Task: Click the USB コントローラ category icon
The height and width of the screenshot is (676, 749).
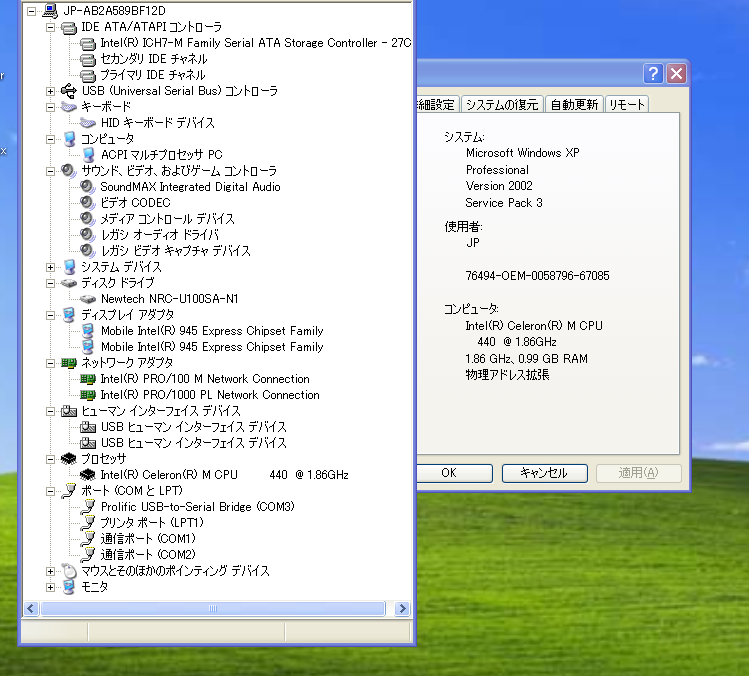Action: pyautogui.click(x=69, y=91)
